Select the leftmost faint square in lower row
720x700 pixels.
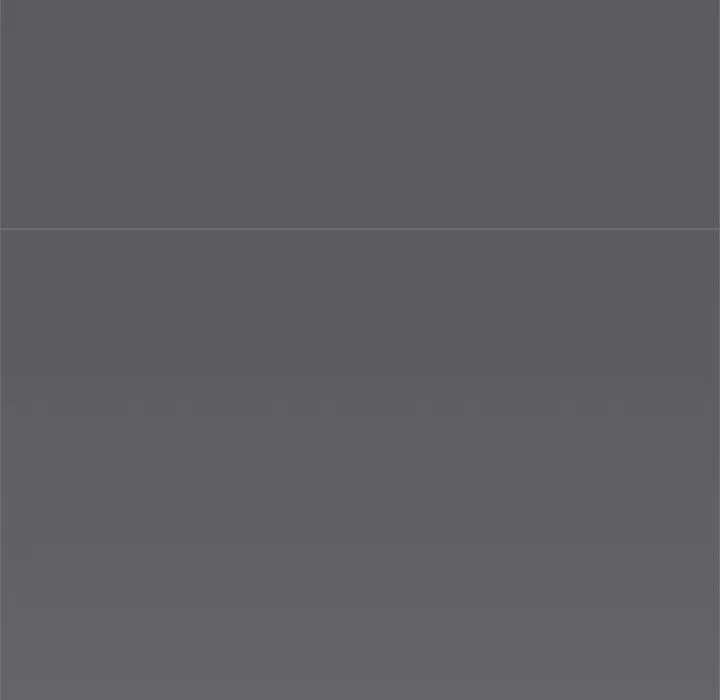point(39,408)
